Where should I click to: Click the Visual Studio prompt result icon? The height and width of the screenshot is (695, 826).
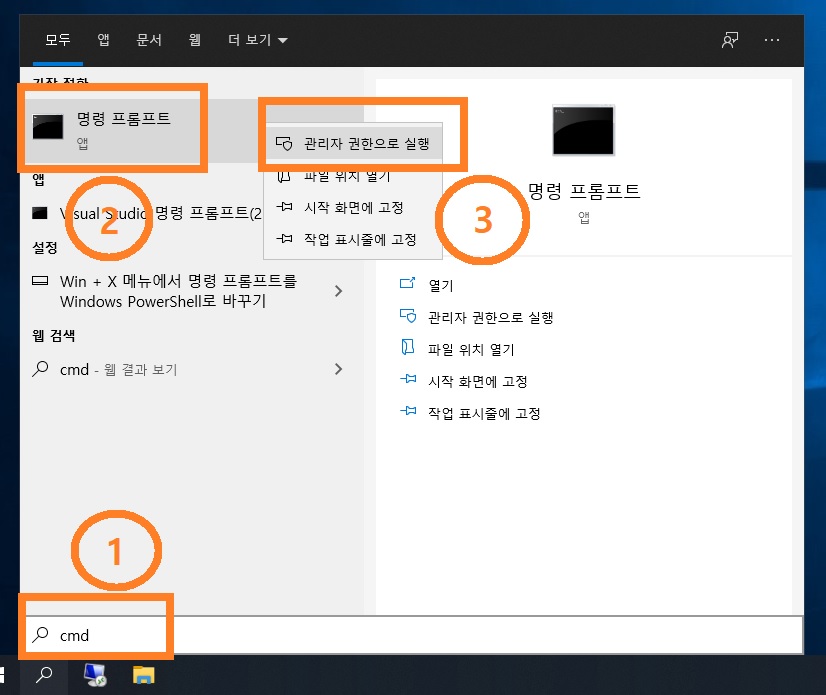pyautogui.click(x=40, y=213)
